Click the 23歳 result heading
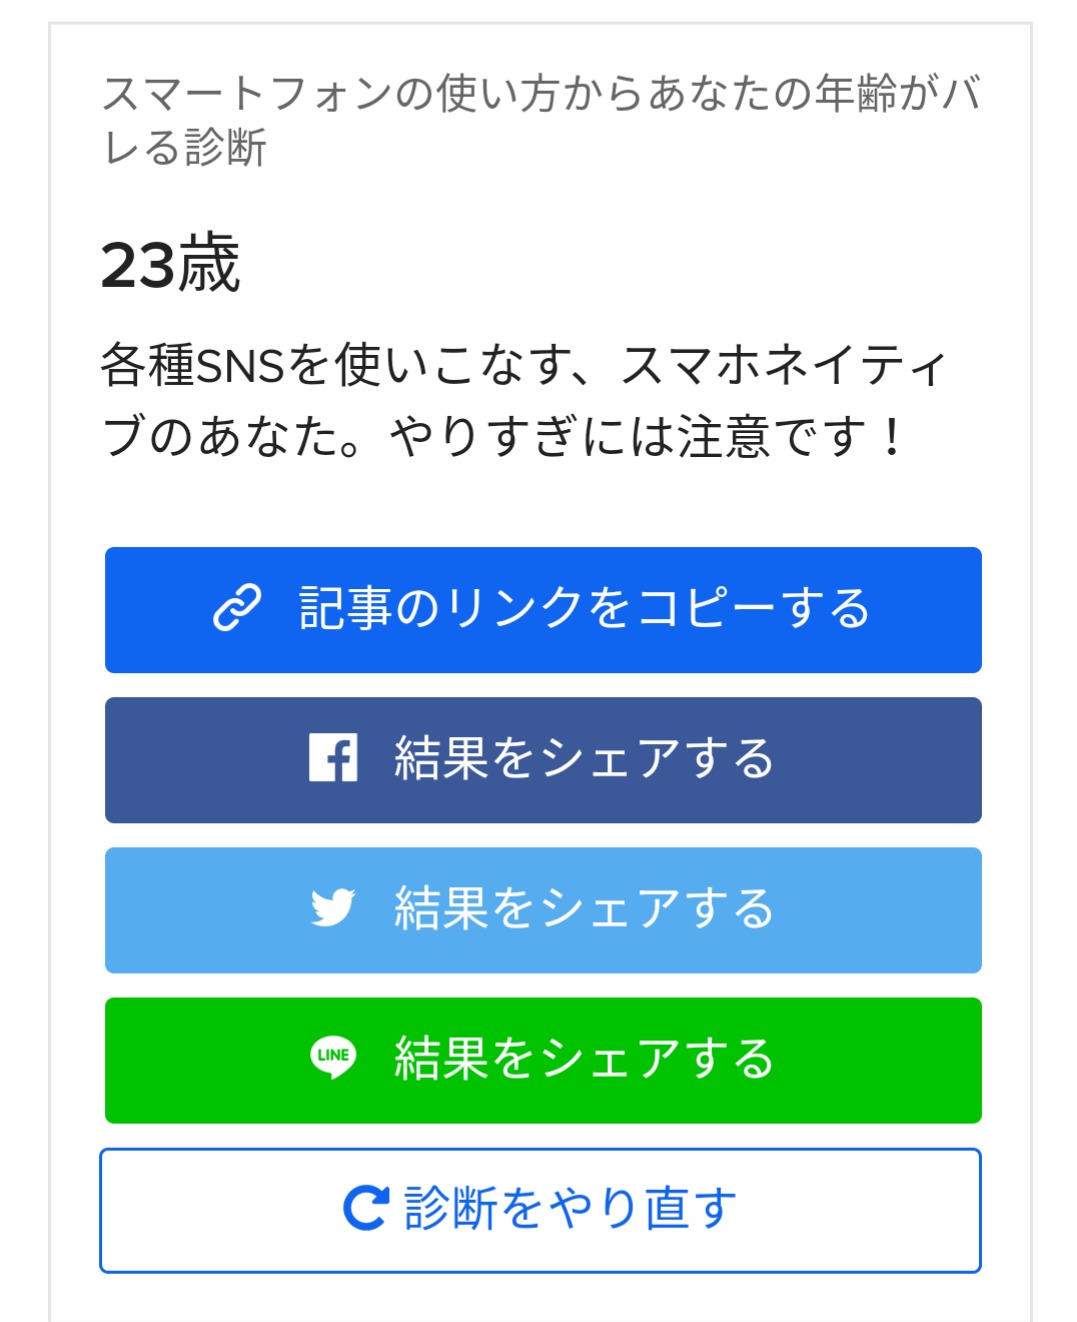 coord(171,265)
